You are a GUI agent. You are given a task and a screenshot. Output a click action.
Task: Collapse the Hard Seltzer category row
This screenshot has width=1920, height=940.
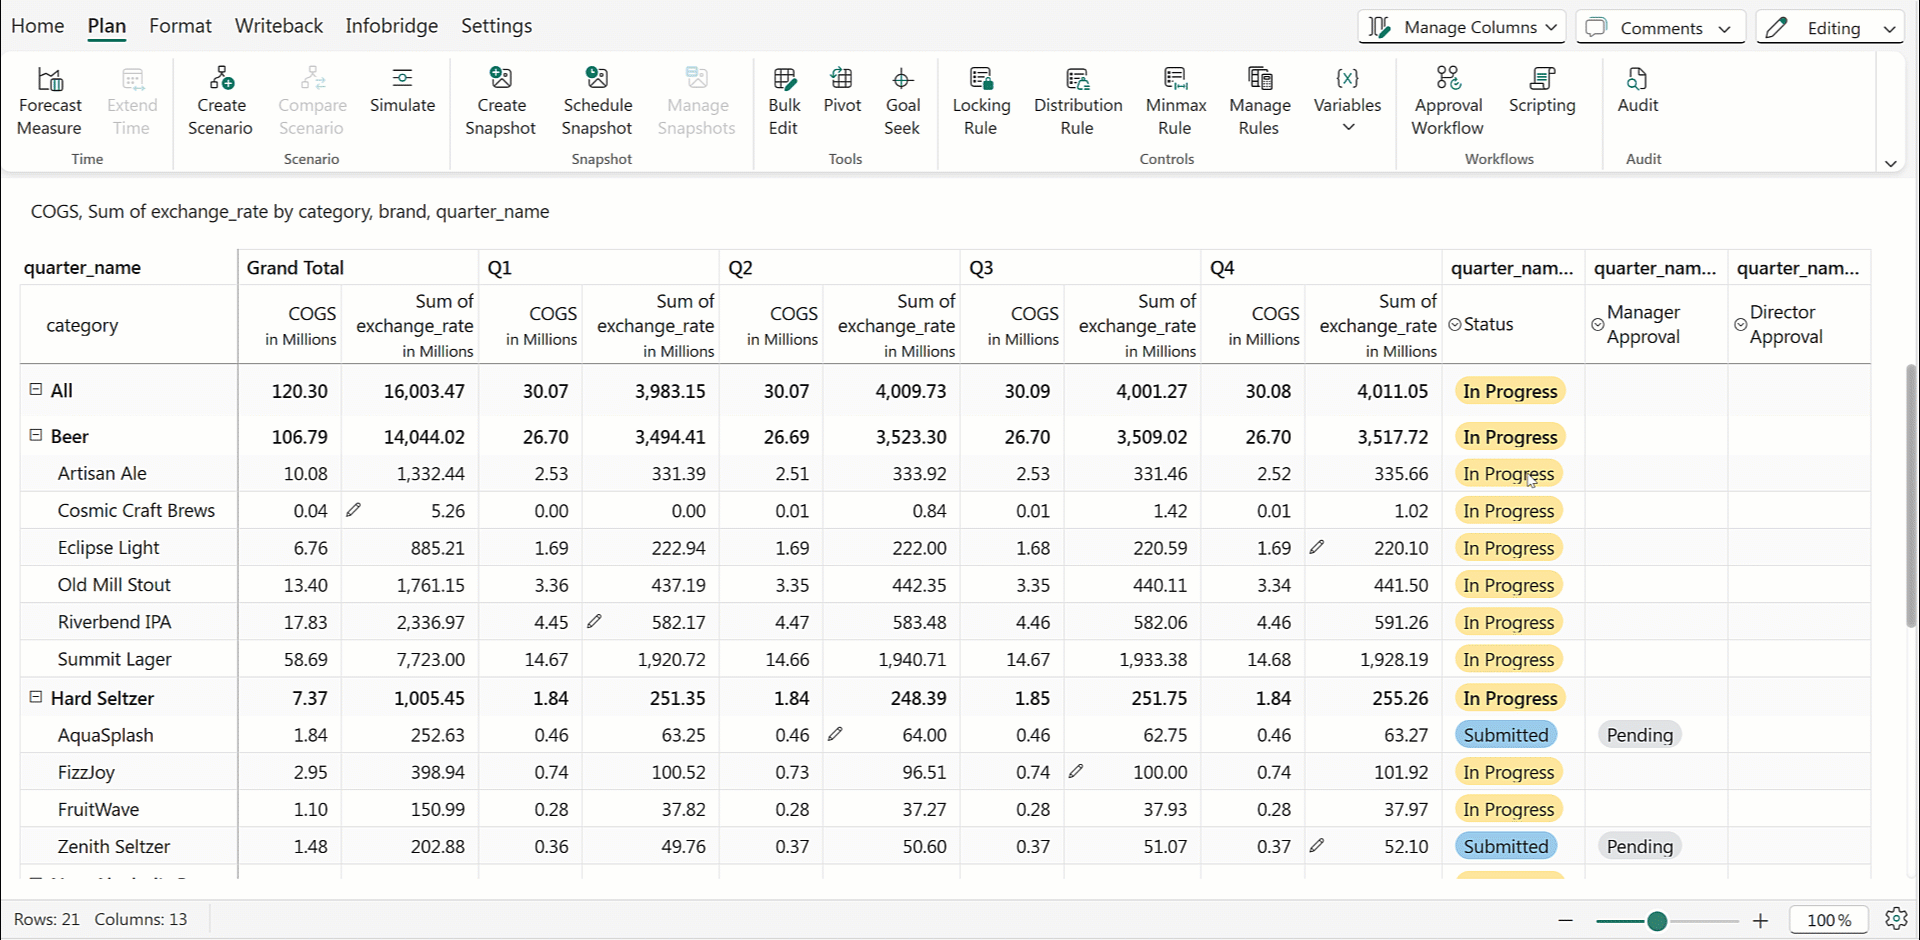click(36, 698)
